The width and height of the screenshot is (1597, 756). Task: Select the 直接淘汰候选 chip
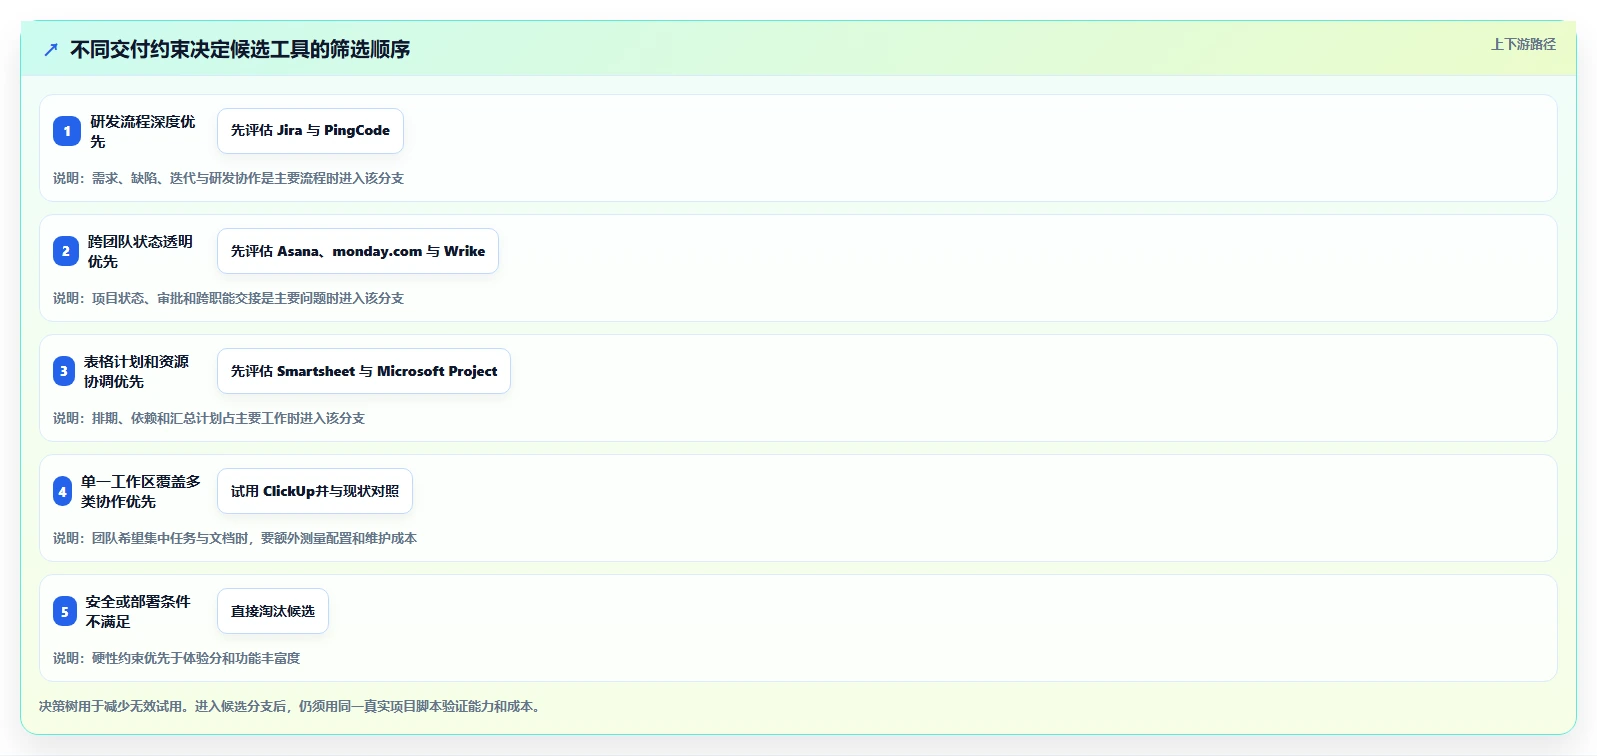click(273, 611)
